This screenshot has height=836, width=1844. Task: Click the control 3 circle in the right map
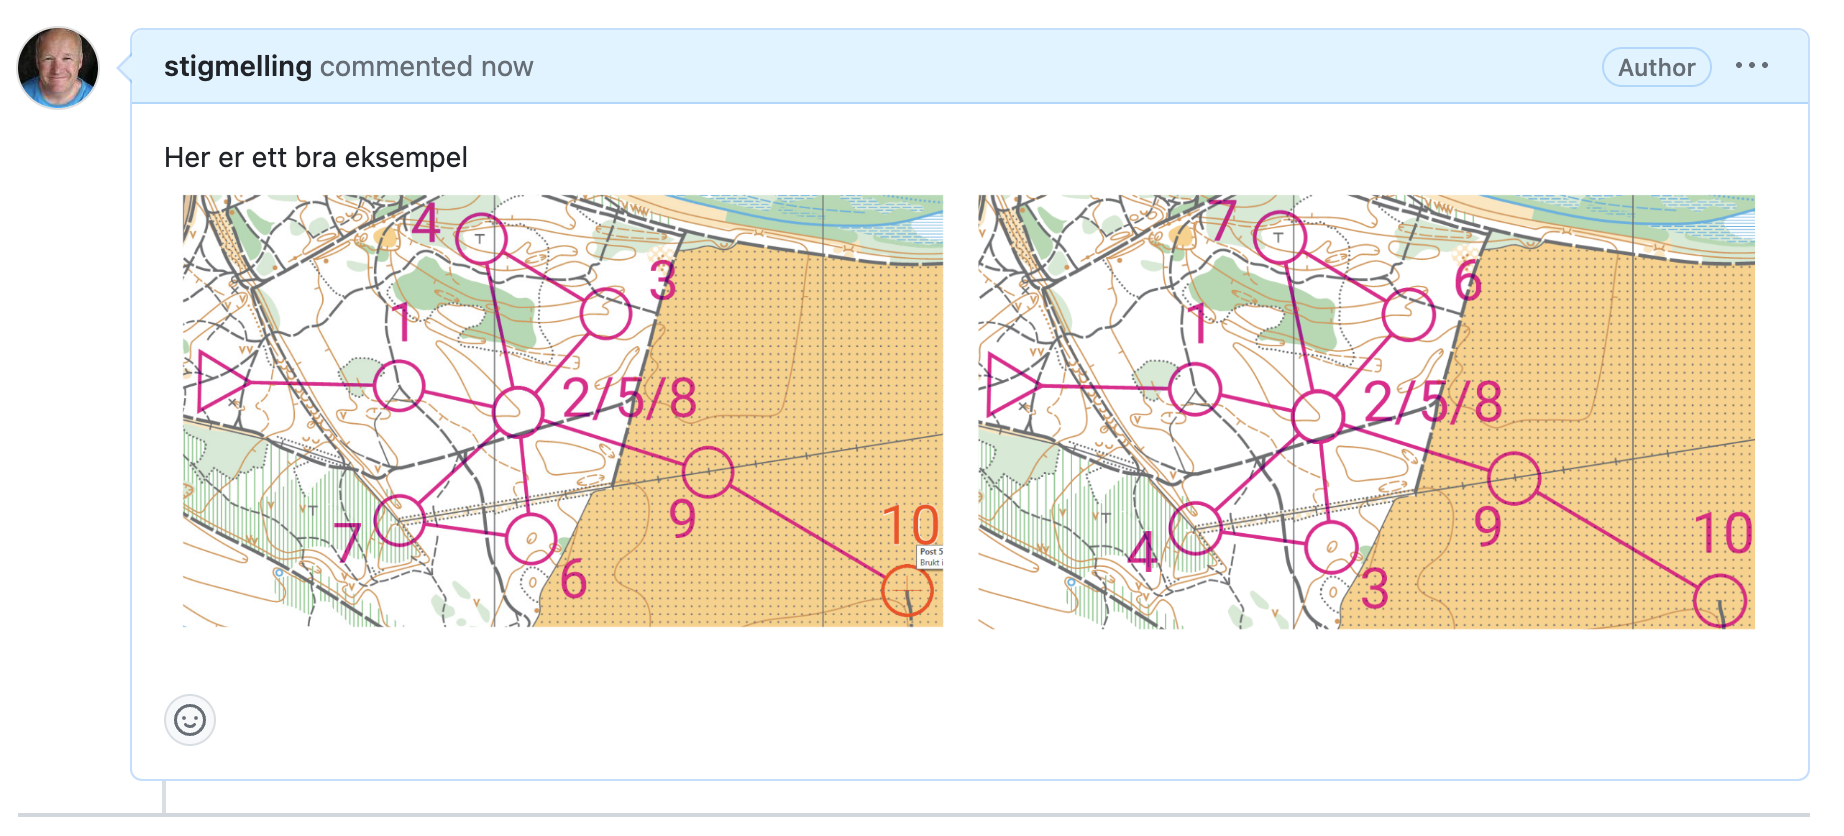(1331, 547)
